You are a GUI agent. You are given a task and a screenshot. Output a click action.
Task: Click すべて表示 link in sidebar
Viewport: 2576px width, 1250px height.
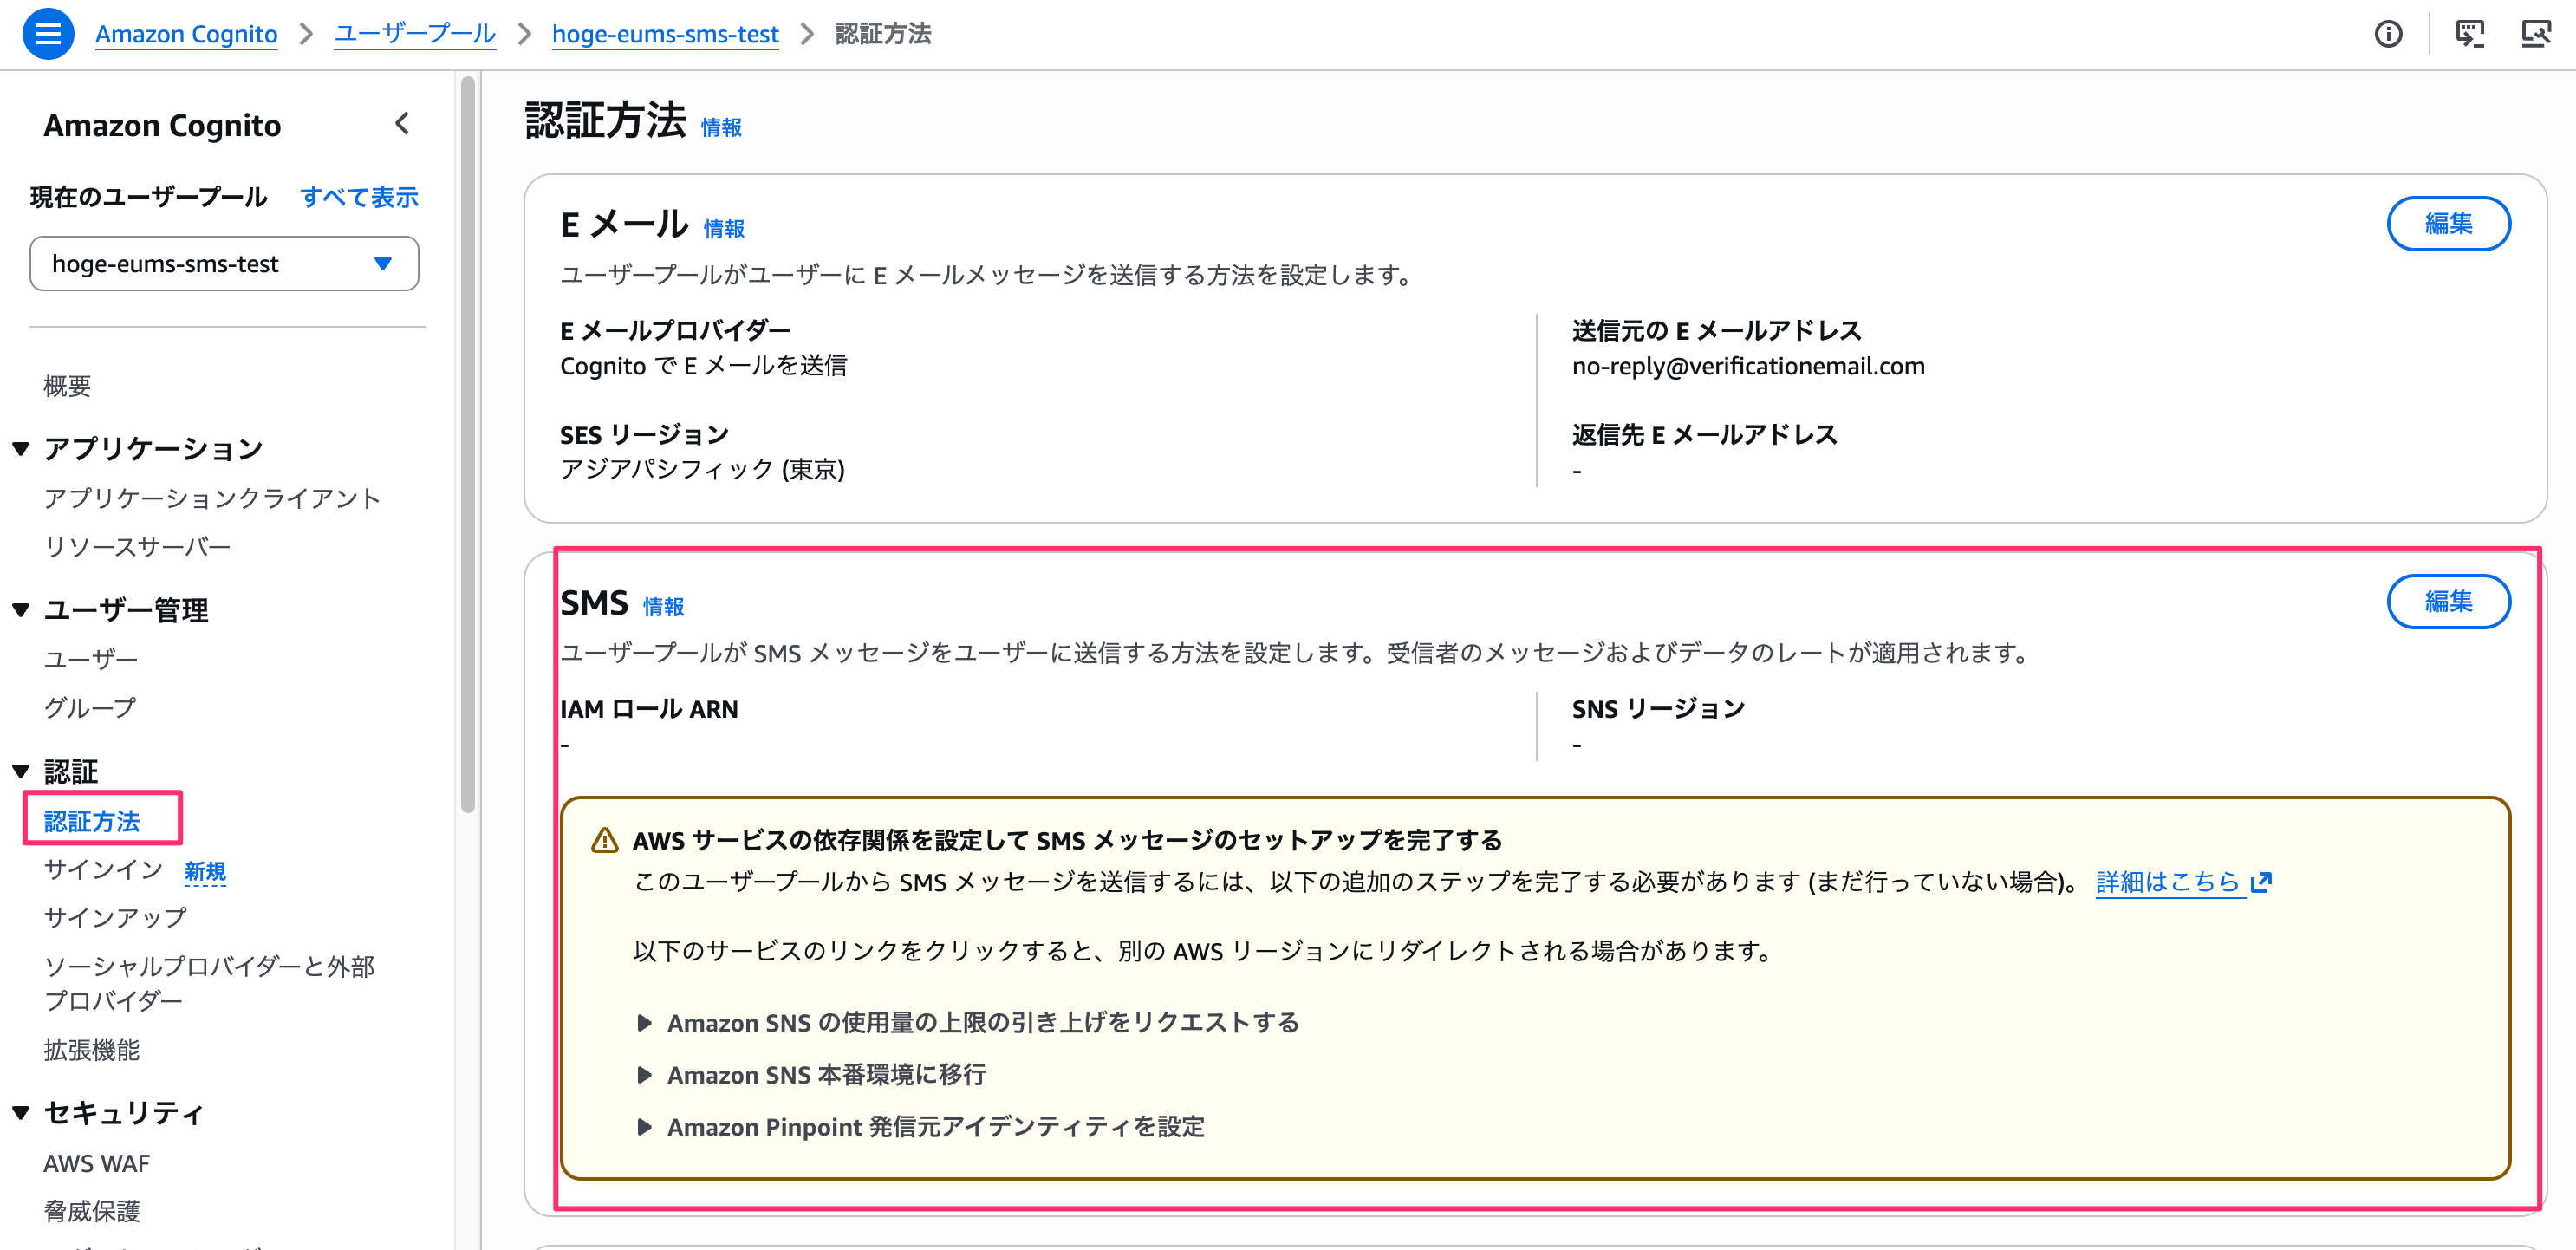359,197
